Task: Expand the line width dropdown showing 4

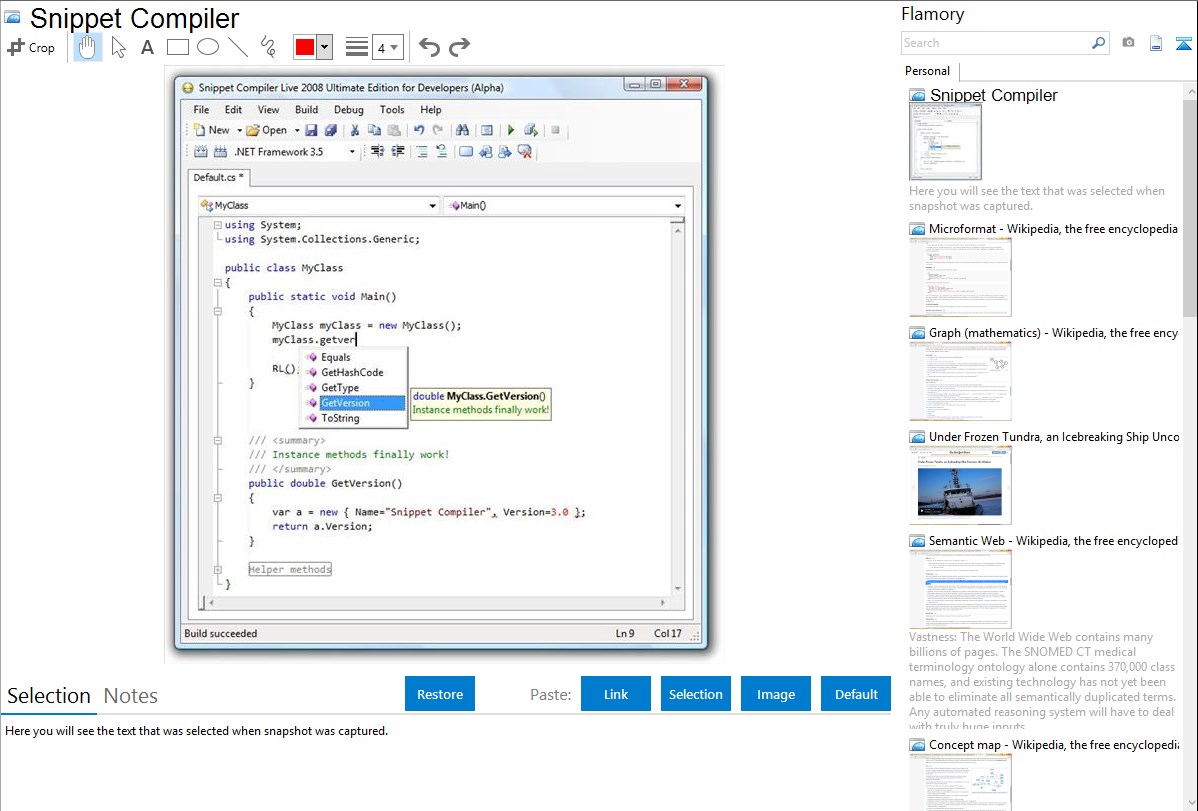Action: coord(387,47)
